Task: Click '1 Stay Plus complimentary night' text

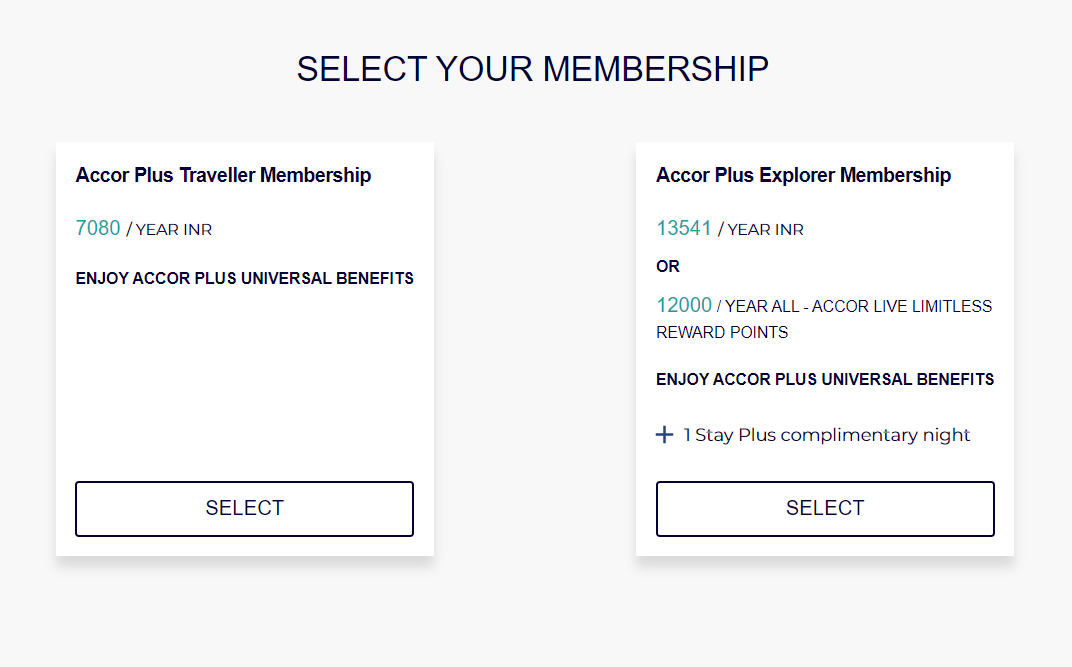Action: click(x=827, y=435)
